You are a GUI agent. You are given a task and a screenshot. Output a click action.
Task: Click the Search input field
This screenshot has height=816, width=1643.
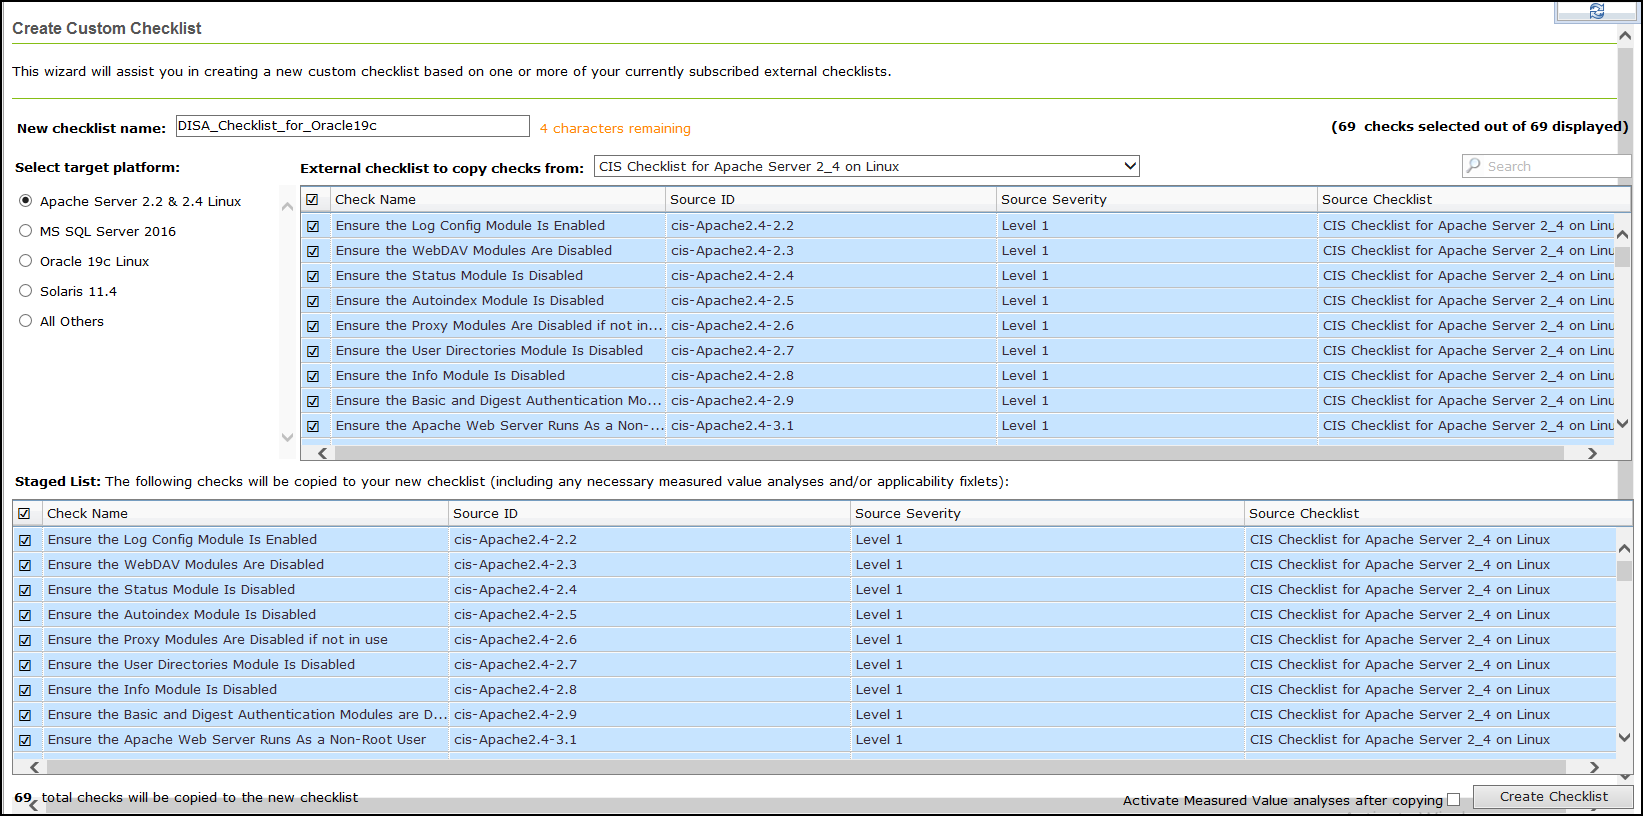[x=1546, y=166]
